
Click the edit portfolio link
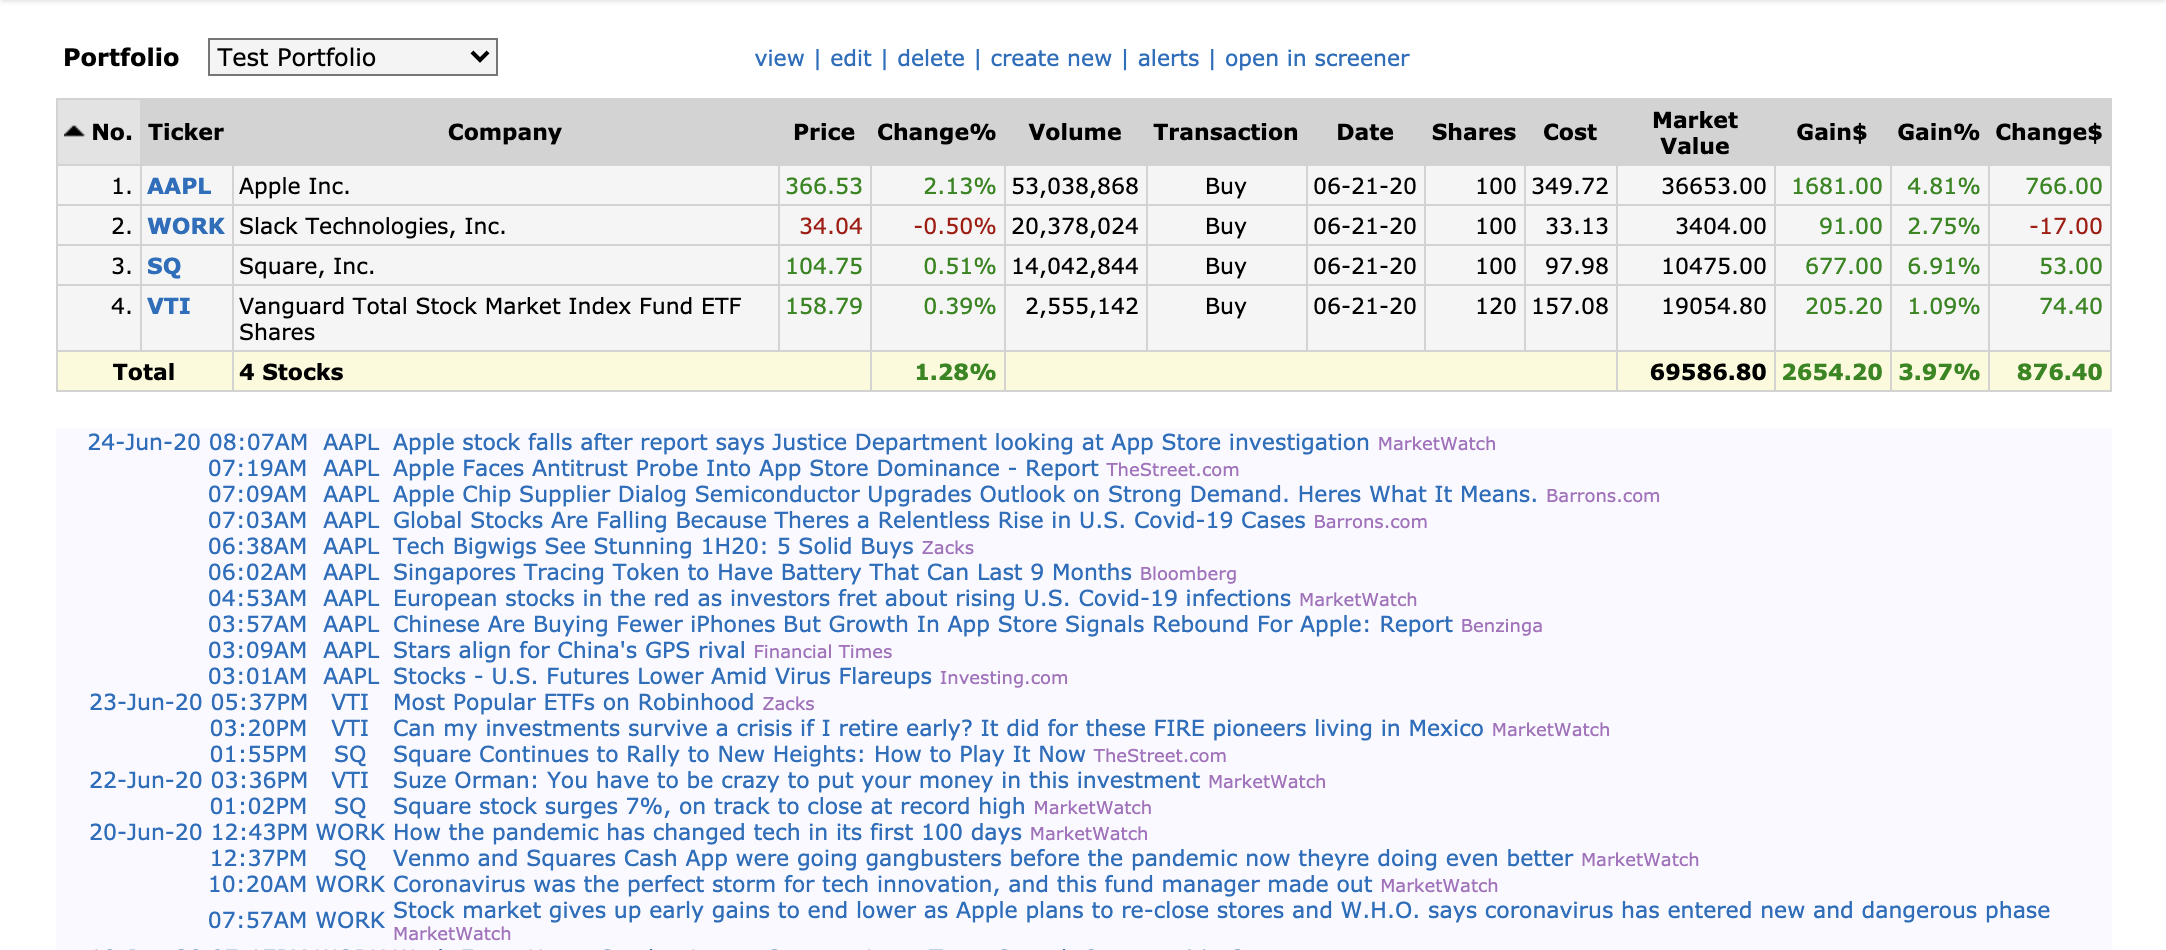click(x=850, y=58)
